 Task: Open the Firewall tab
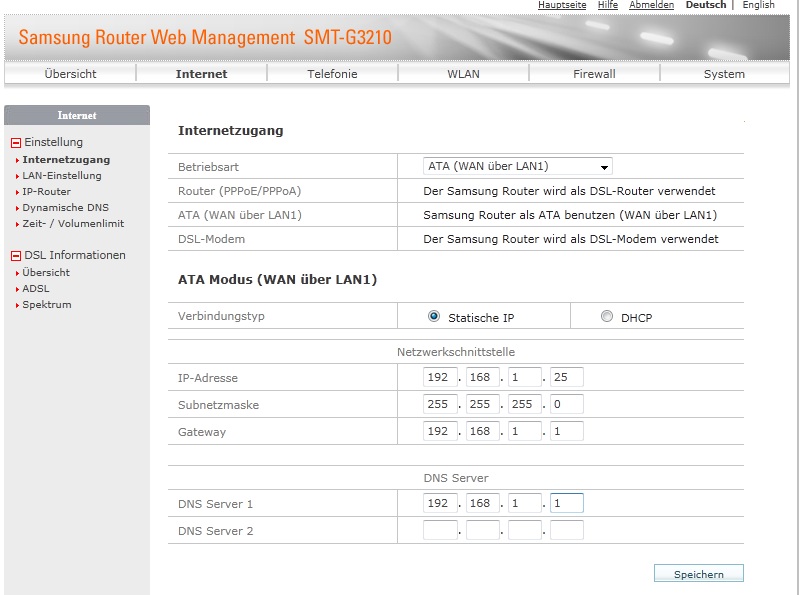click(594, 74)
